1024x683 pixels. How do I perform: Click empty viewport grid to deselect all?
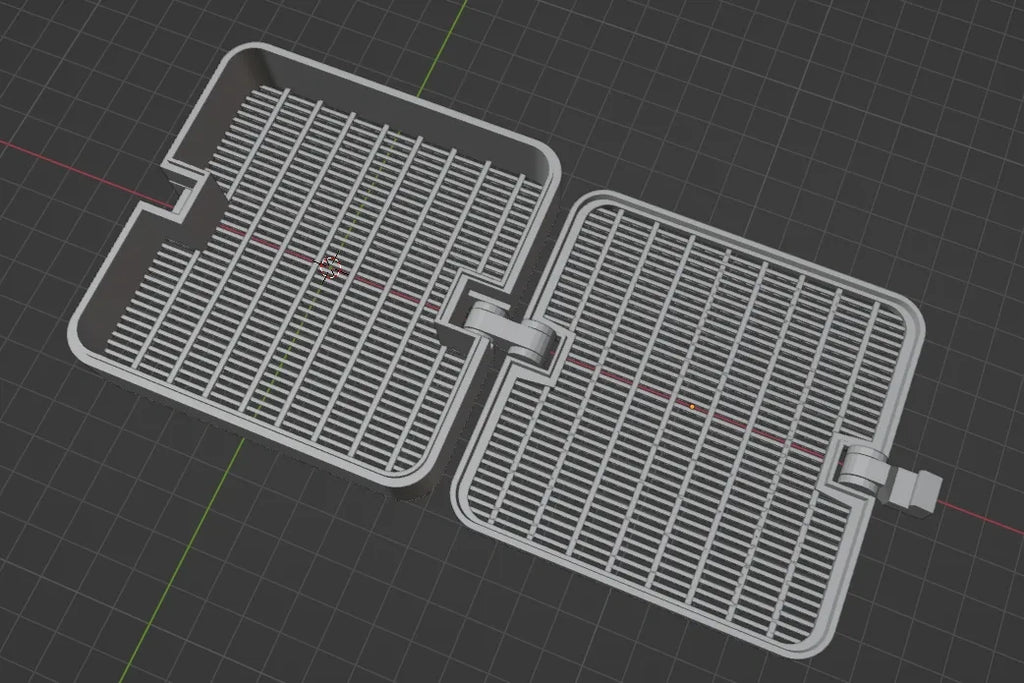pyautogui.click(x=784, y=98)
